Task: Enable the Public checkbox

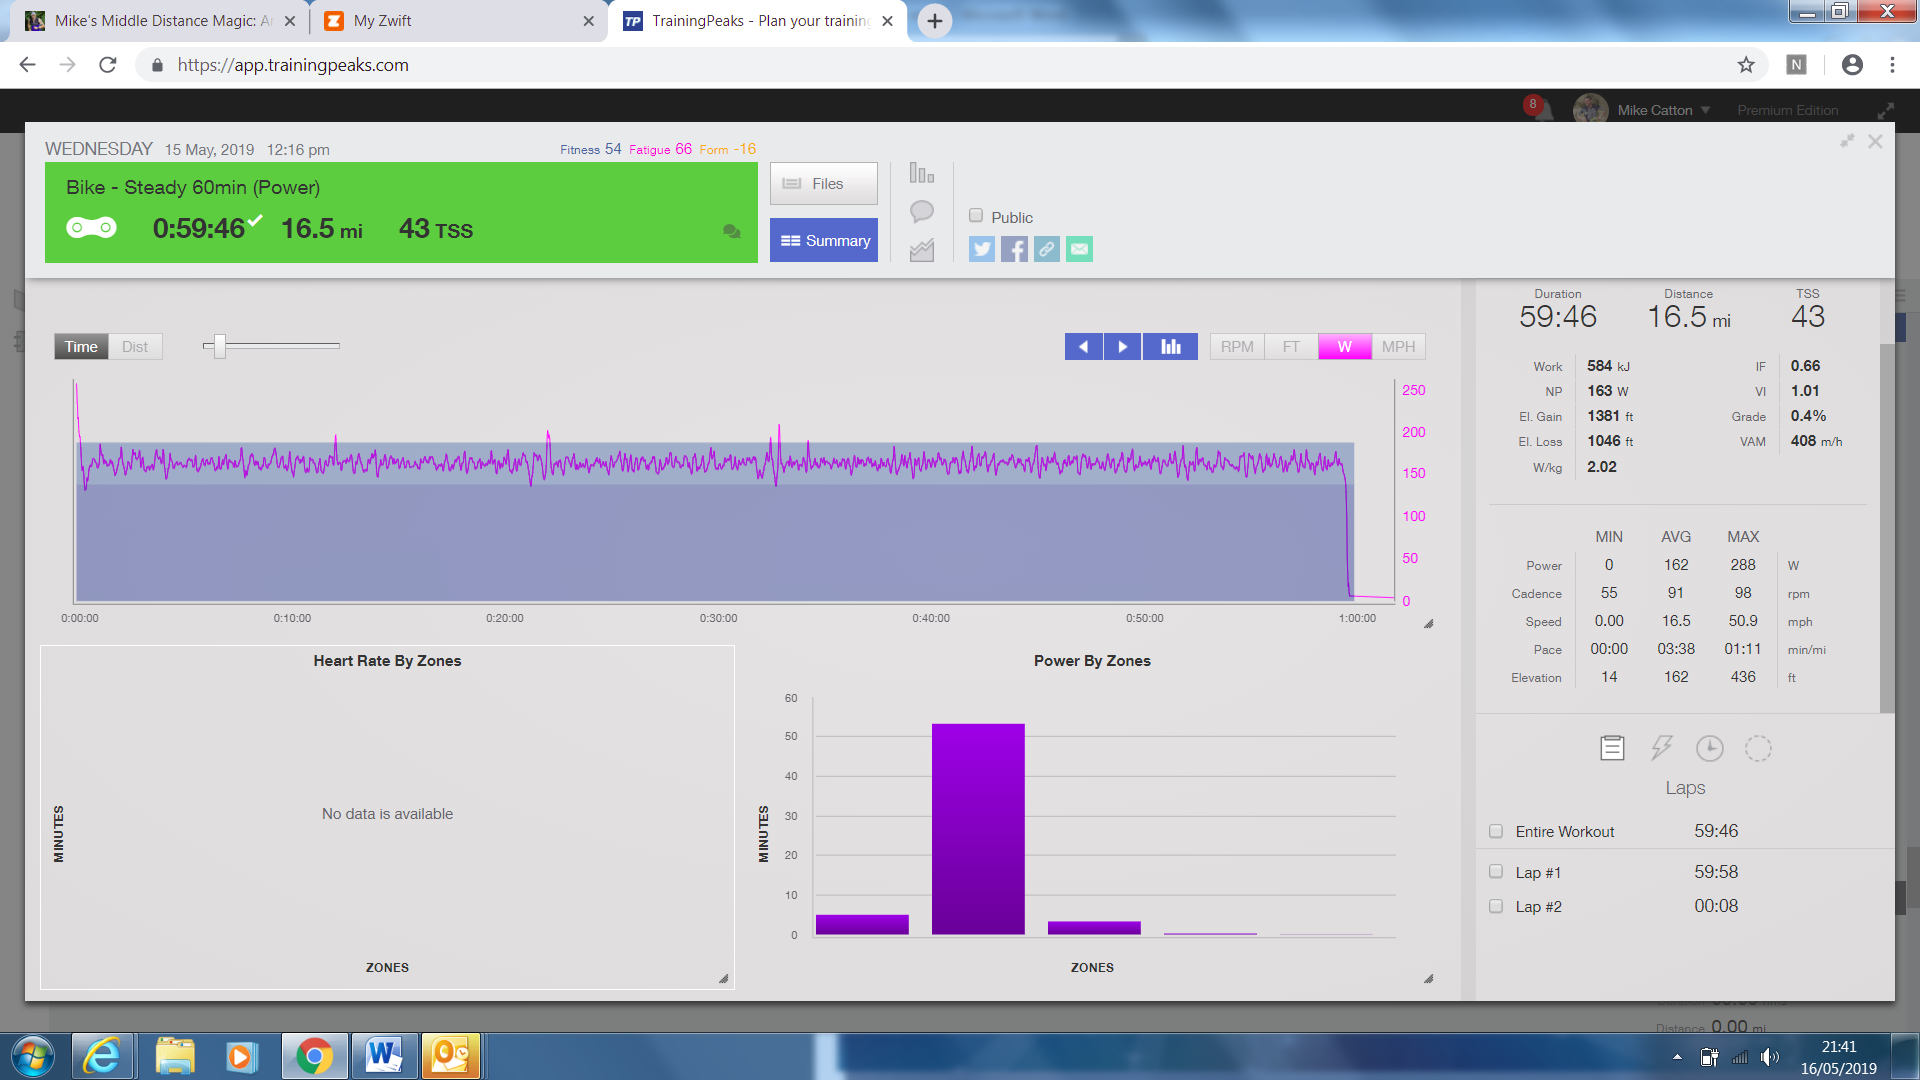Action: 976,216
